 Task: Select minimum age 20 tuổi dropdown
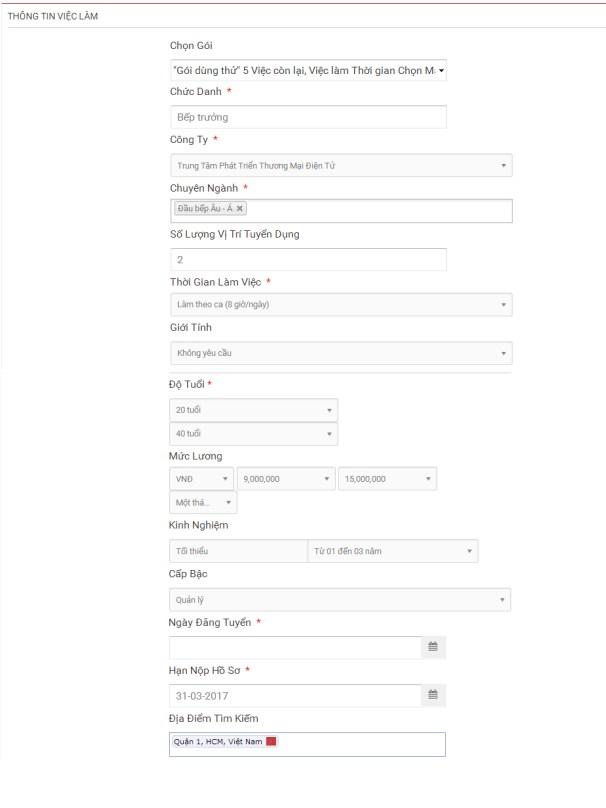coord(254,410)
